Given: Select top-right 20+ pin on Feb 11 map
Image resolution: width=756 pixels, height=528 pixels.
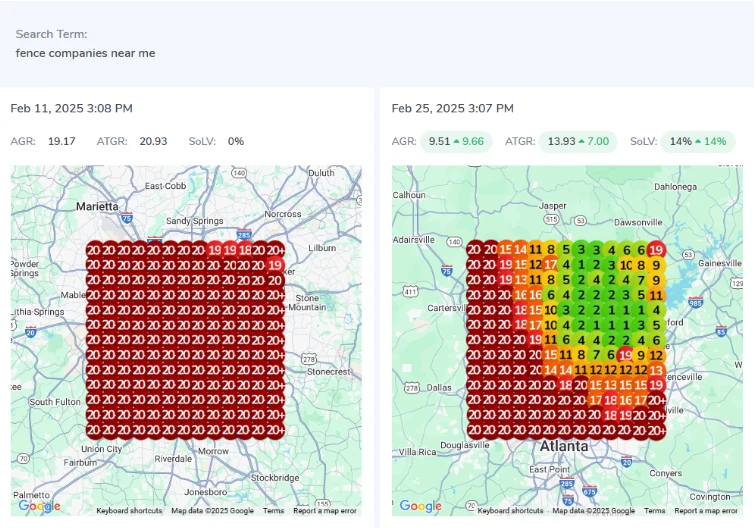Looking at the screenshot, I should tap(275, 250).
